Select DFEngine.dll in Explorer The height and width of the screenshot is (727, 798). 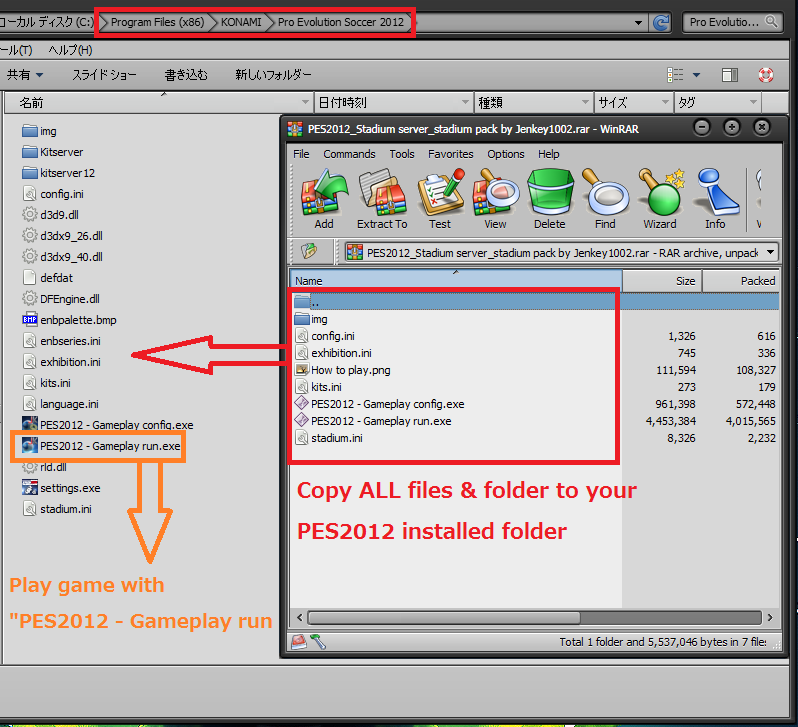click(61, 299)
